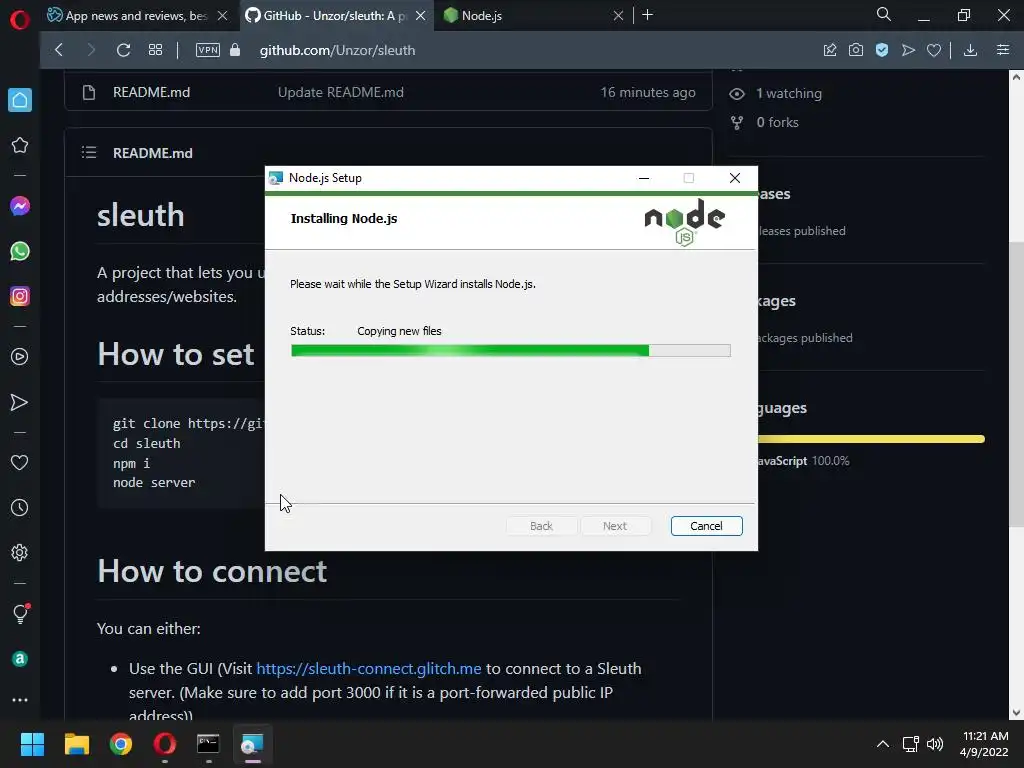Viewport: 1024px width, 768px height.
Task: Open the Node.js installer taskbar icon
Action: click(x=252, y=744)
